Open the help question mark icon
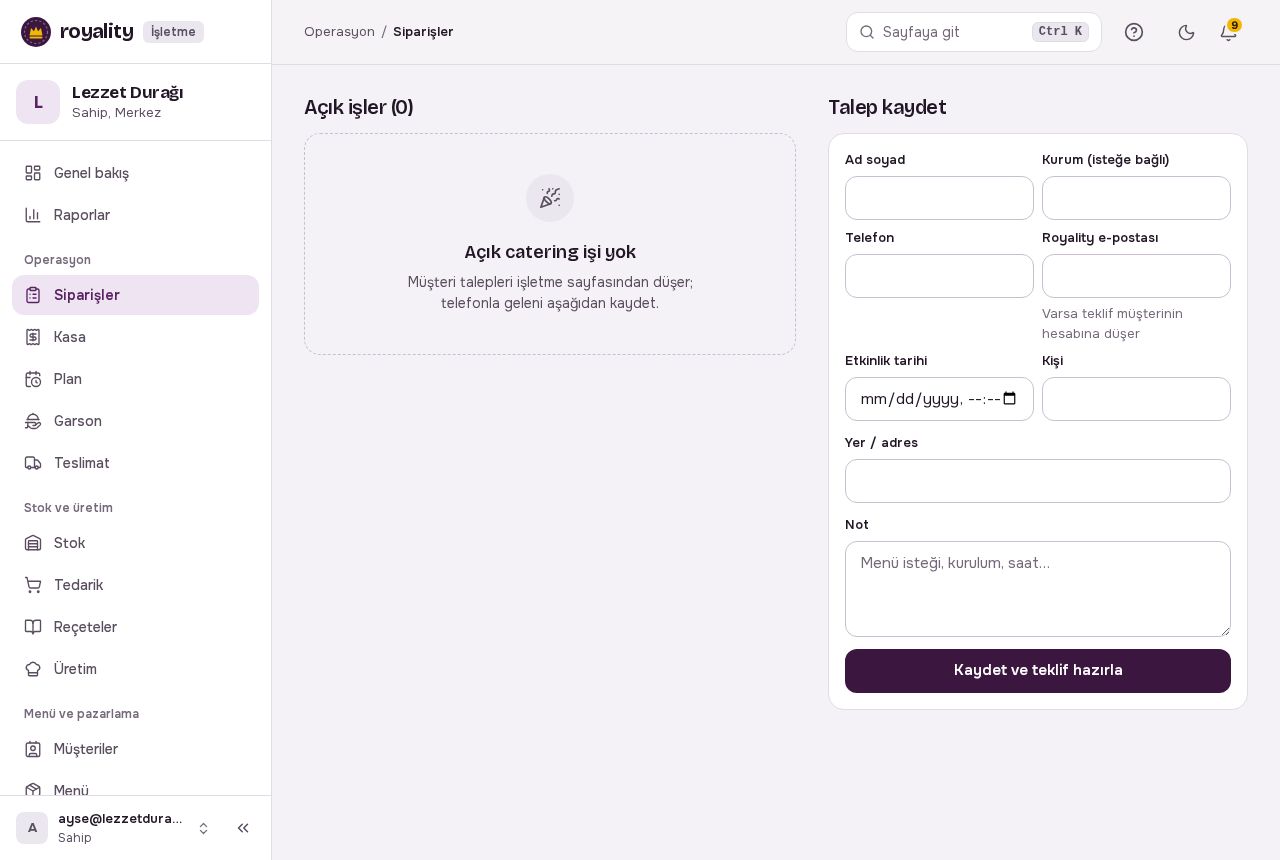Viewport: 1280px width, 860px height. tap(1134, 32)
